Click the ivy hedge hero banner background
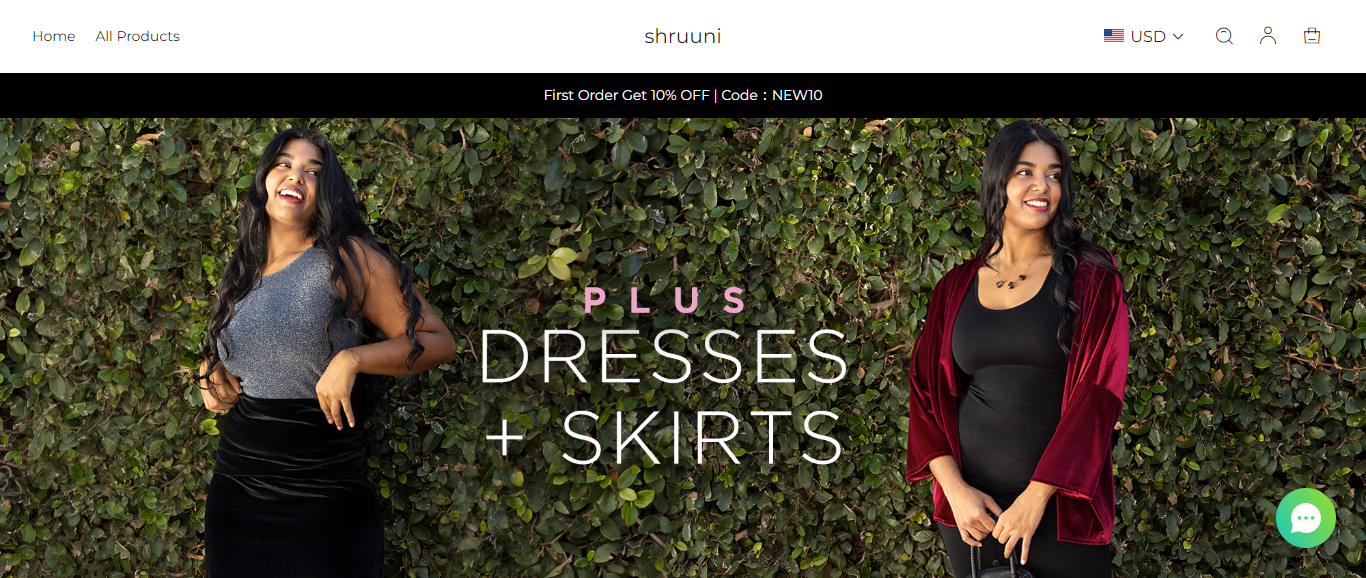 683,200
